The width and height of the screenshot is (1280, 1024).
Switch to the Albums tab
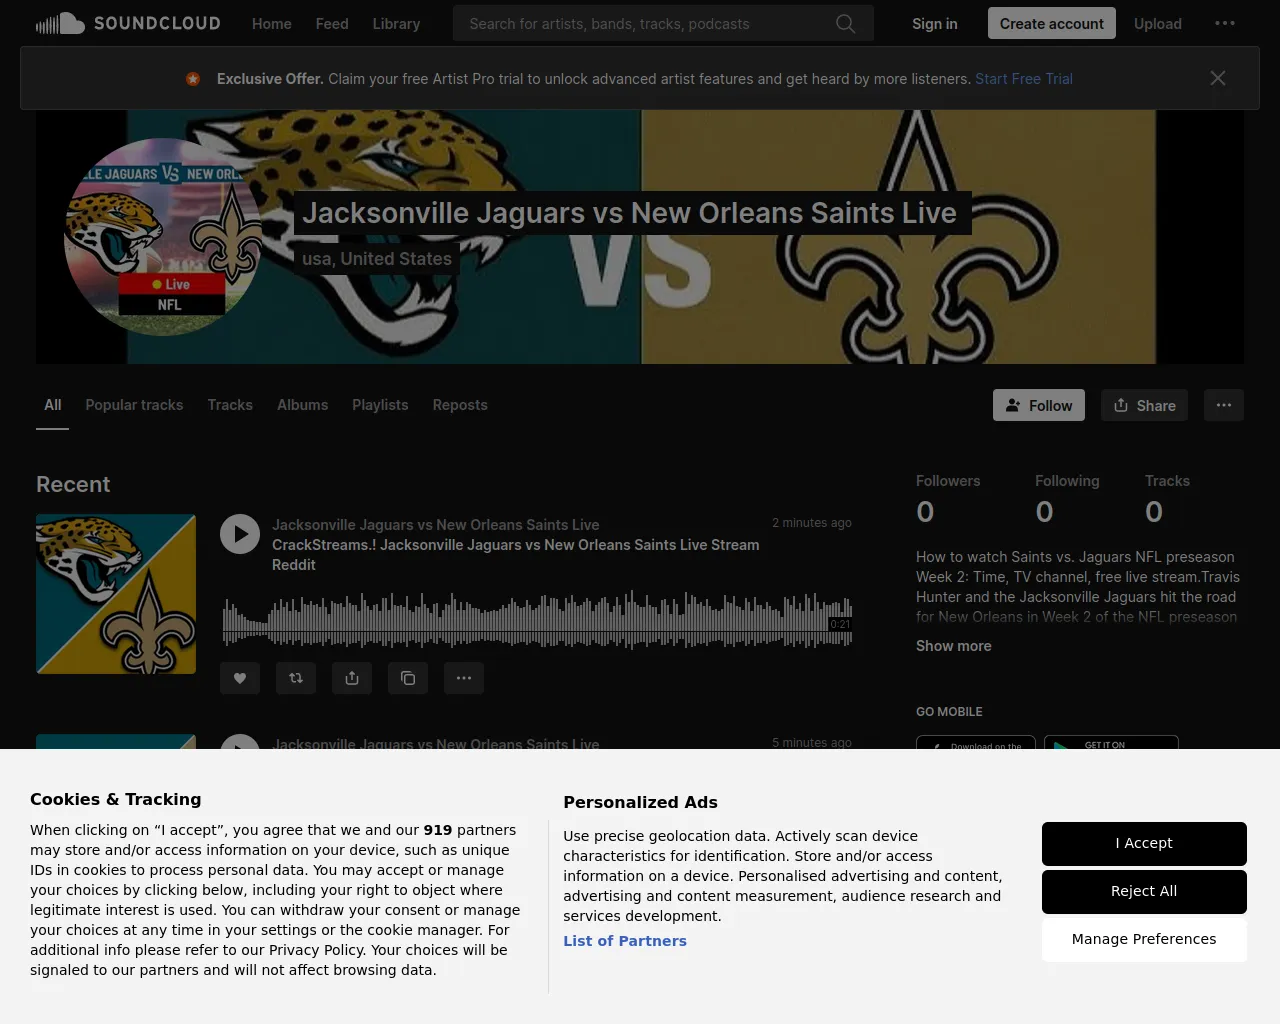click(x=302, y=405)
